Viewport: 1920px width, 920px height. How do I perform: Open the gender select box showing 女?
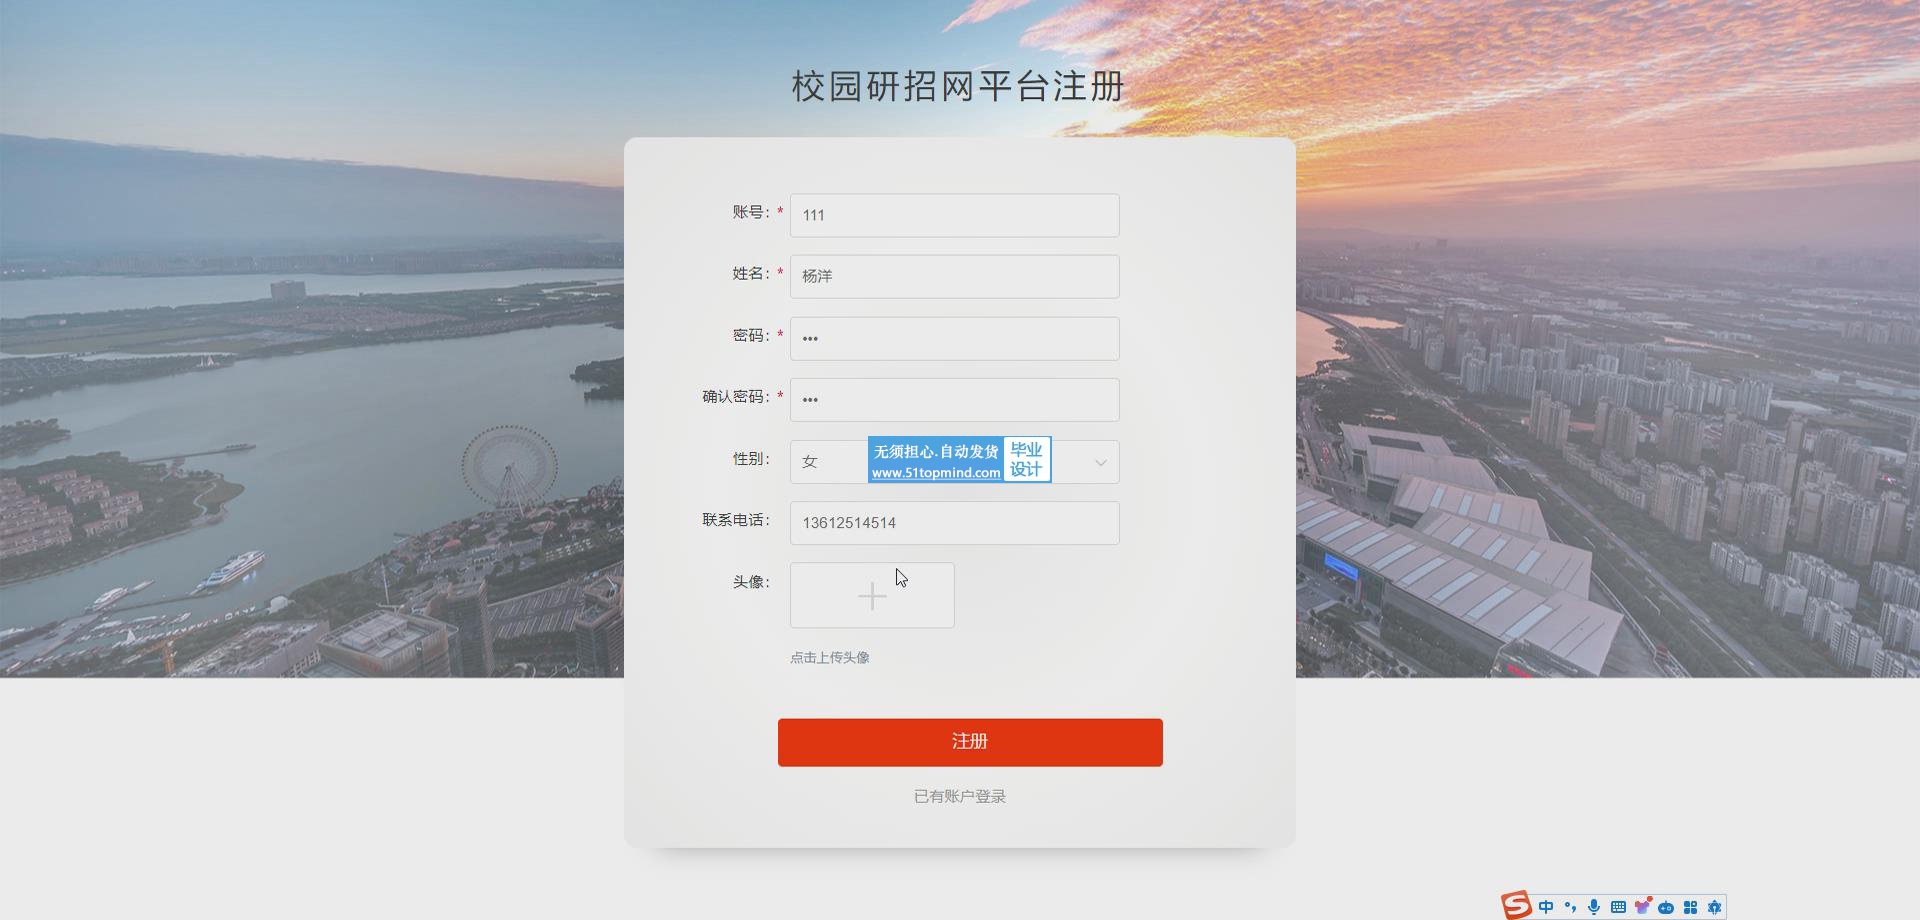point(954,462)
